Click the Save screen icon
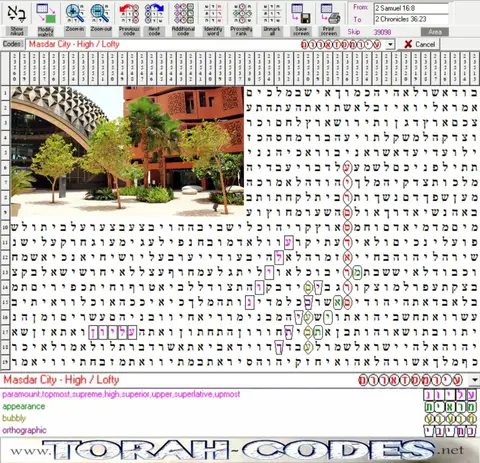The height and width of the screenshot is (463, 480). (301, 14)
